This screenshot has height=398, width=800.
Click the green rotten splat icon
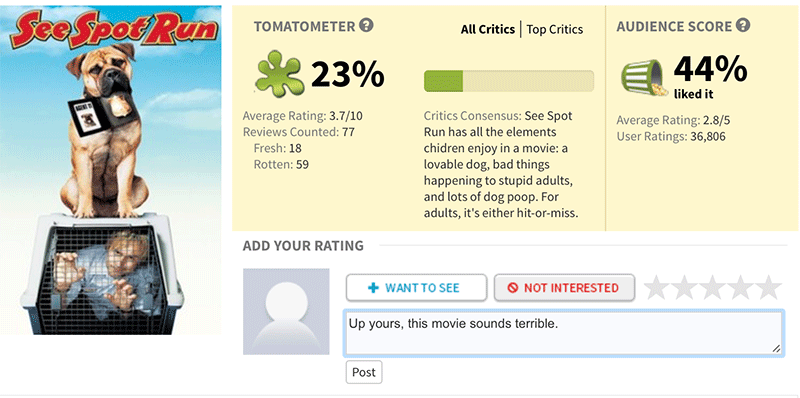(x=279, y=74)
